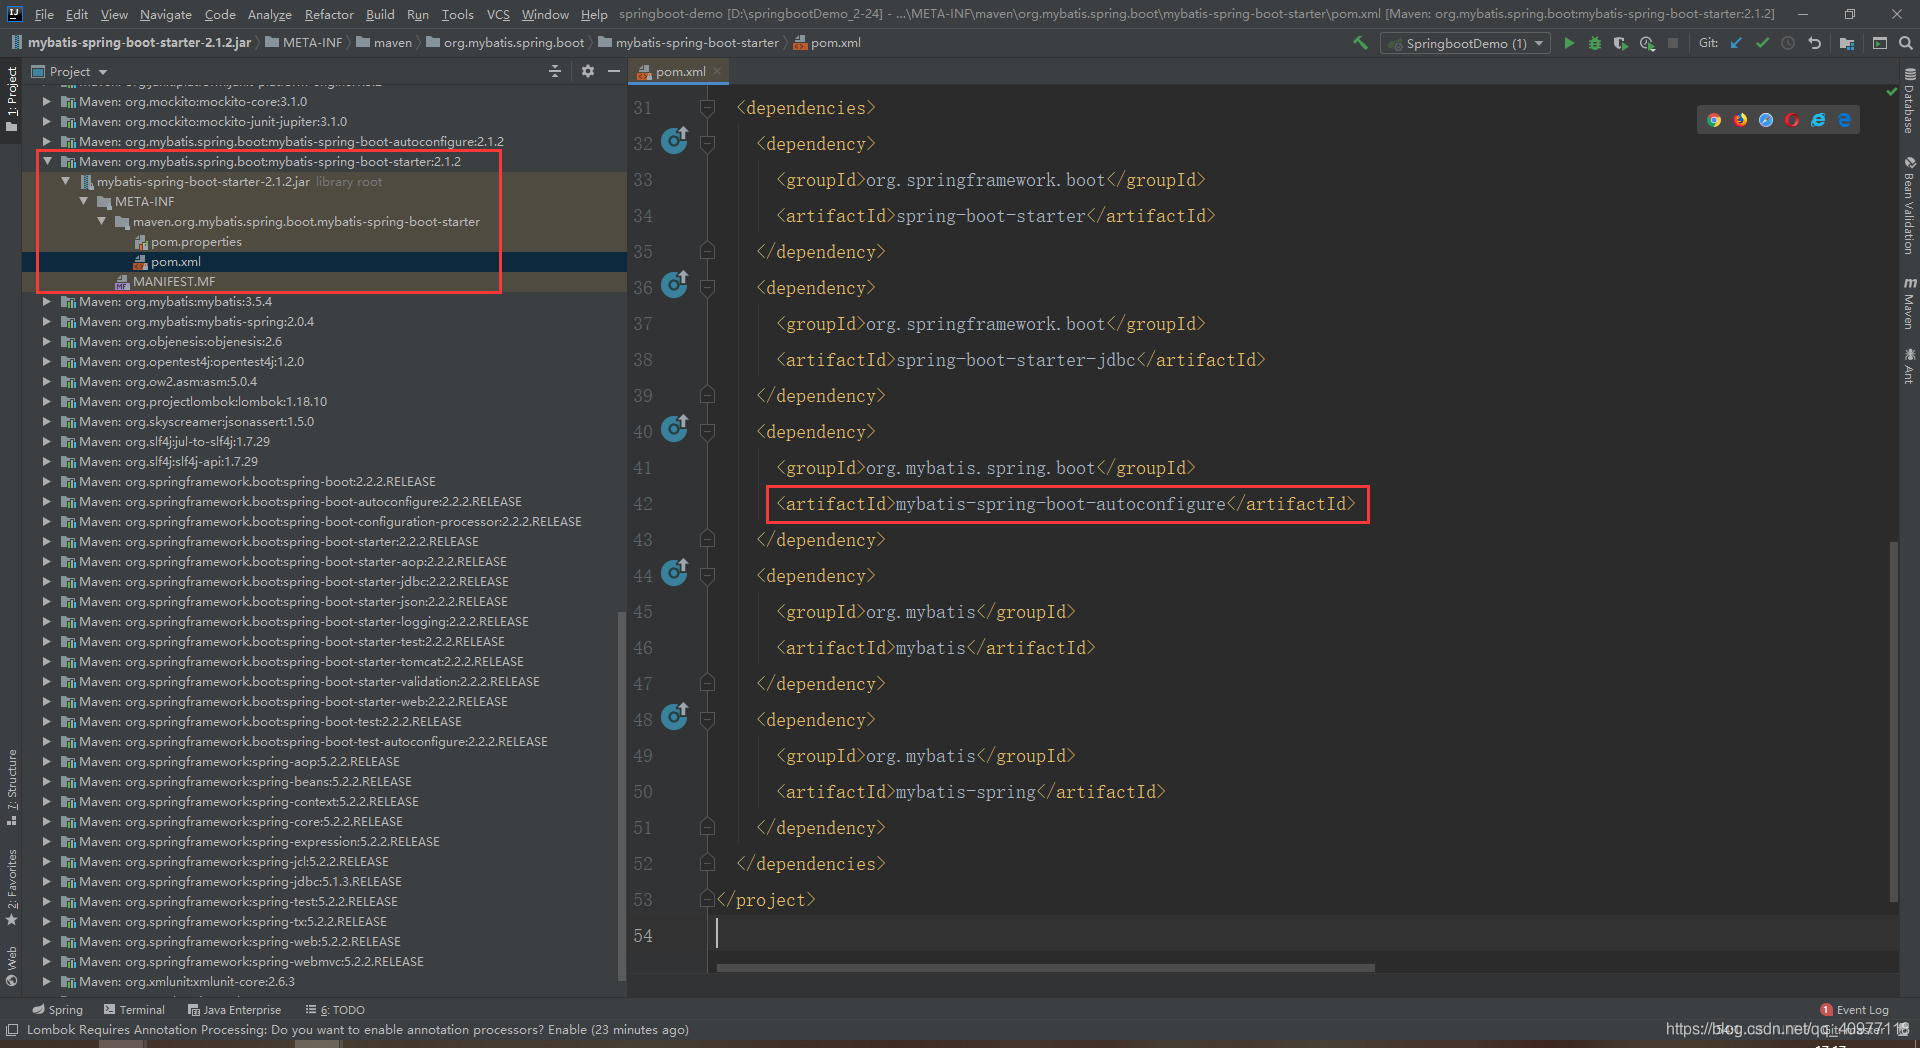Open the Navigate menu
This screenshot has width=1920, height=1048.
(165, 14)
